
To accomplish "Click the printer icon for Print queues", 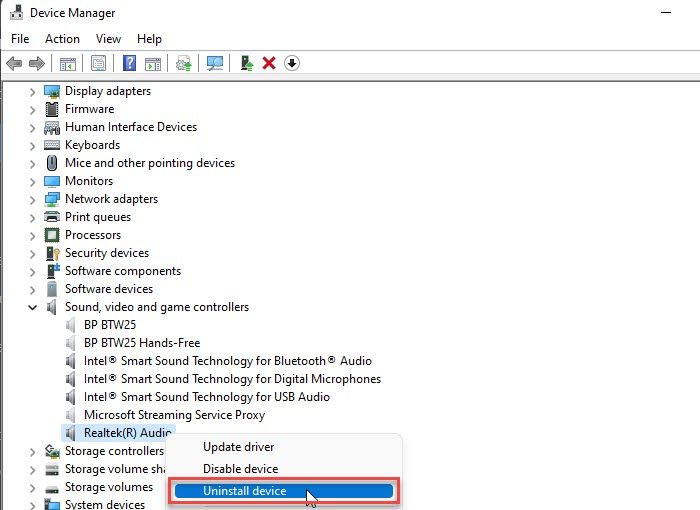I will click(52, 217).
